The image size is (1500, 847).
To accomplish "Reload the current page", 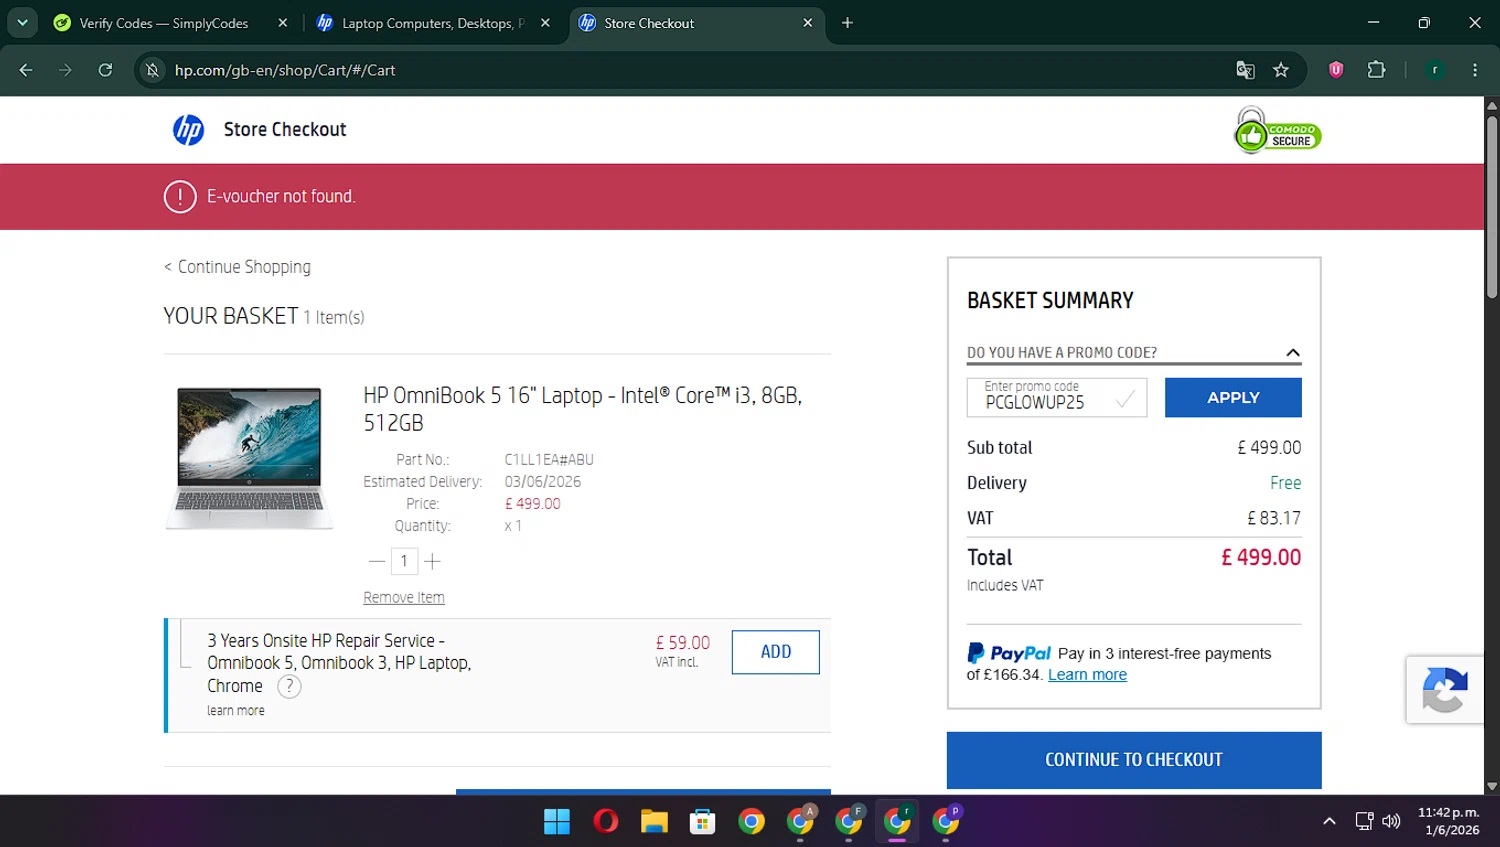I will pos(105,70).
